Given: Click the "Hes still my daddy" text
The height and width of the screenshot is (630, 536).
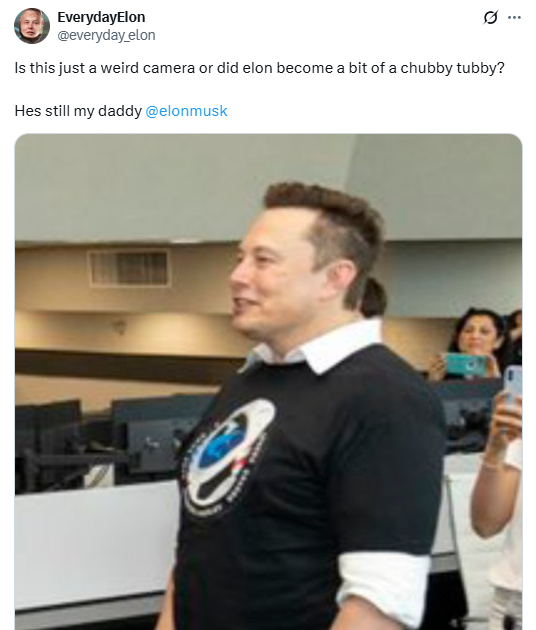Looking at the screenshot, I should [78, 111].
